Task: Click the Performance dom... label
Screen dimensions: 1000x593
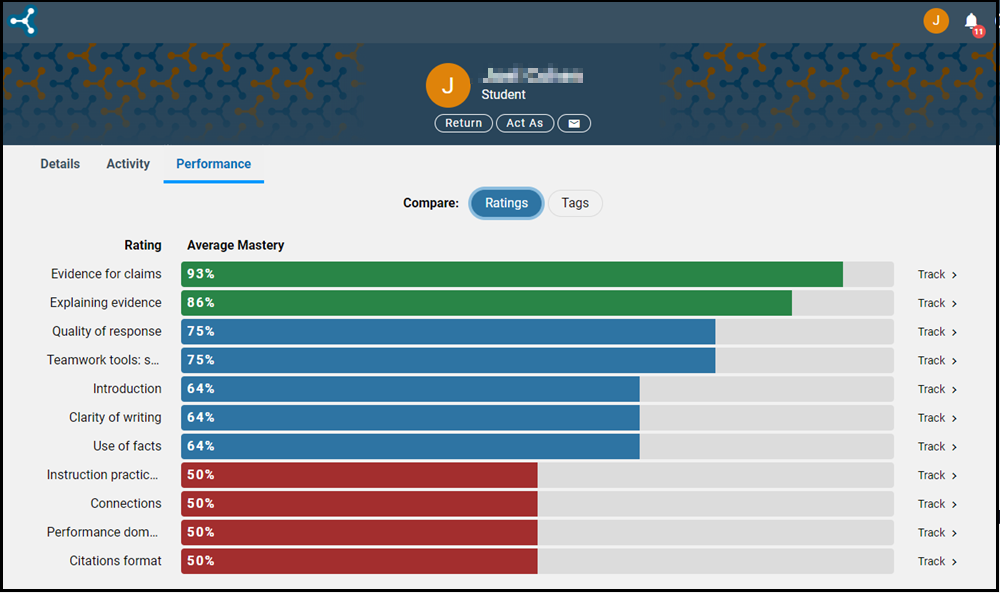Action: (x=102, y=532)
